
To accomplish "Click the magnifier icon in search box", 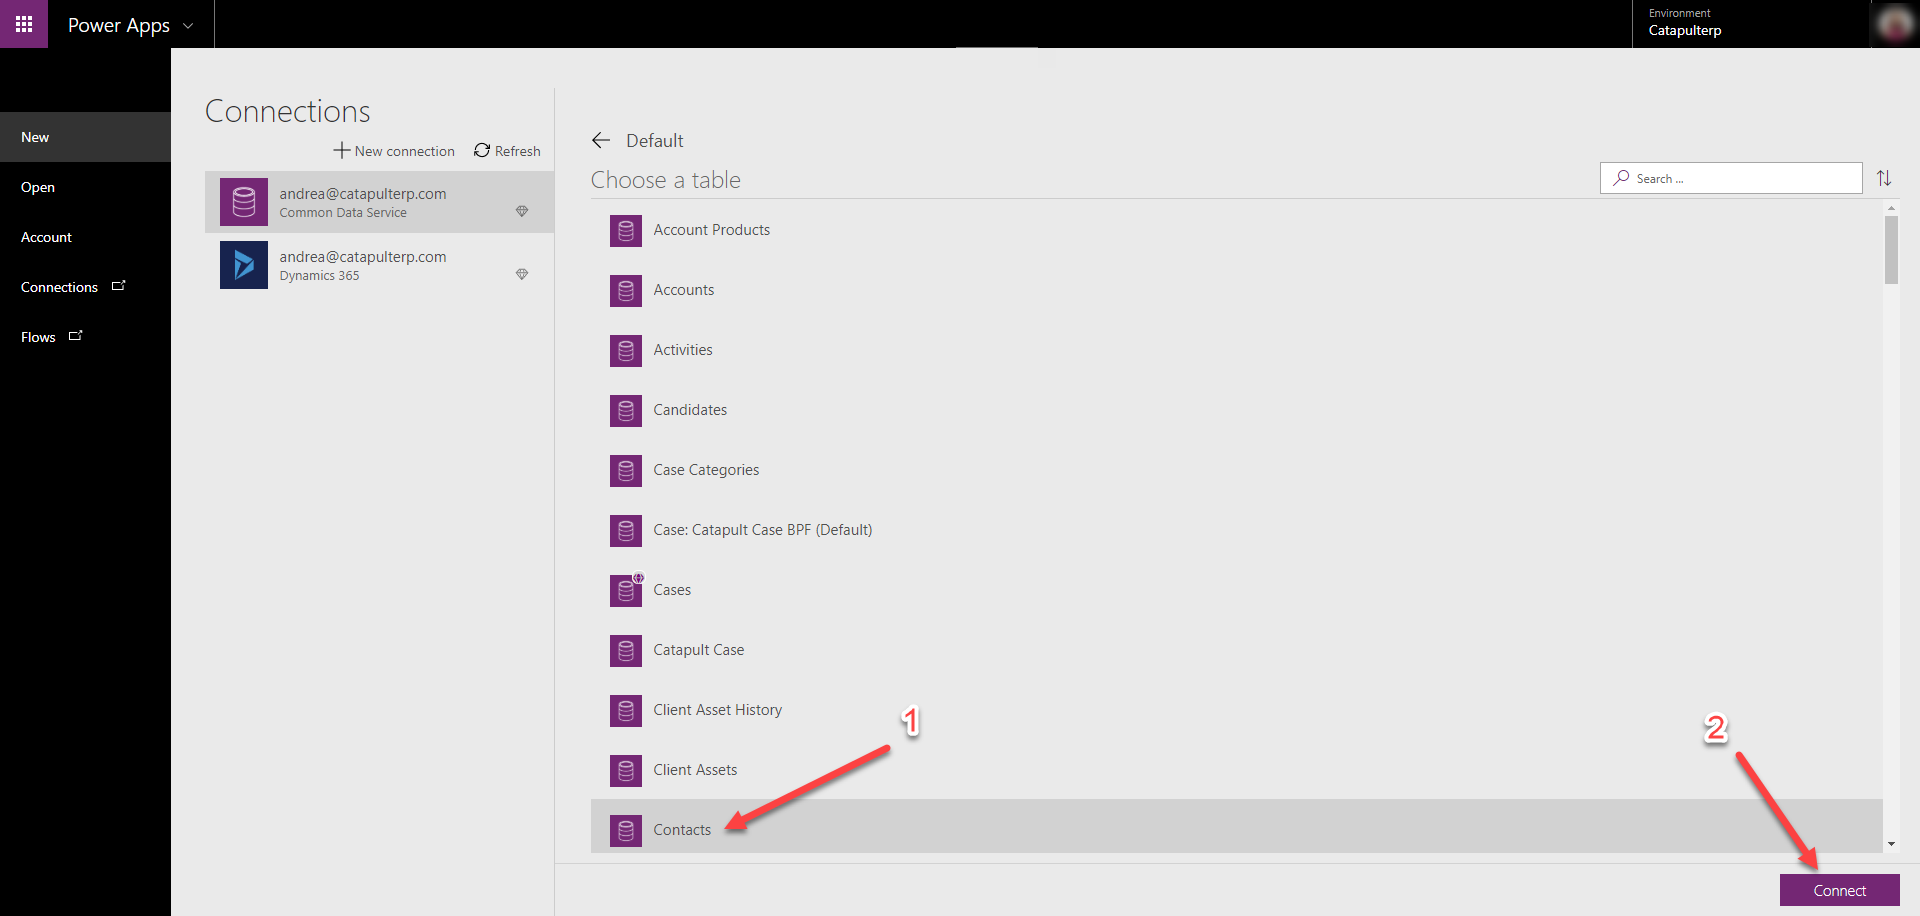I will pyautogui.click(x=1621, y=178).
